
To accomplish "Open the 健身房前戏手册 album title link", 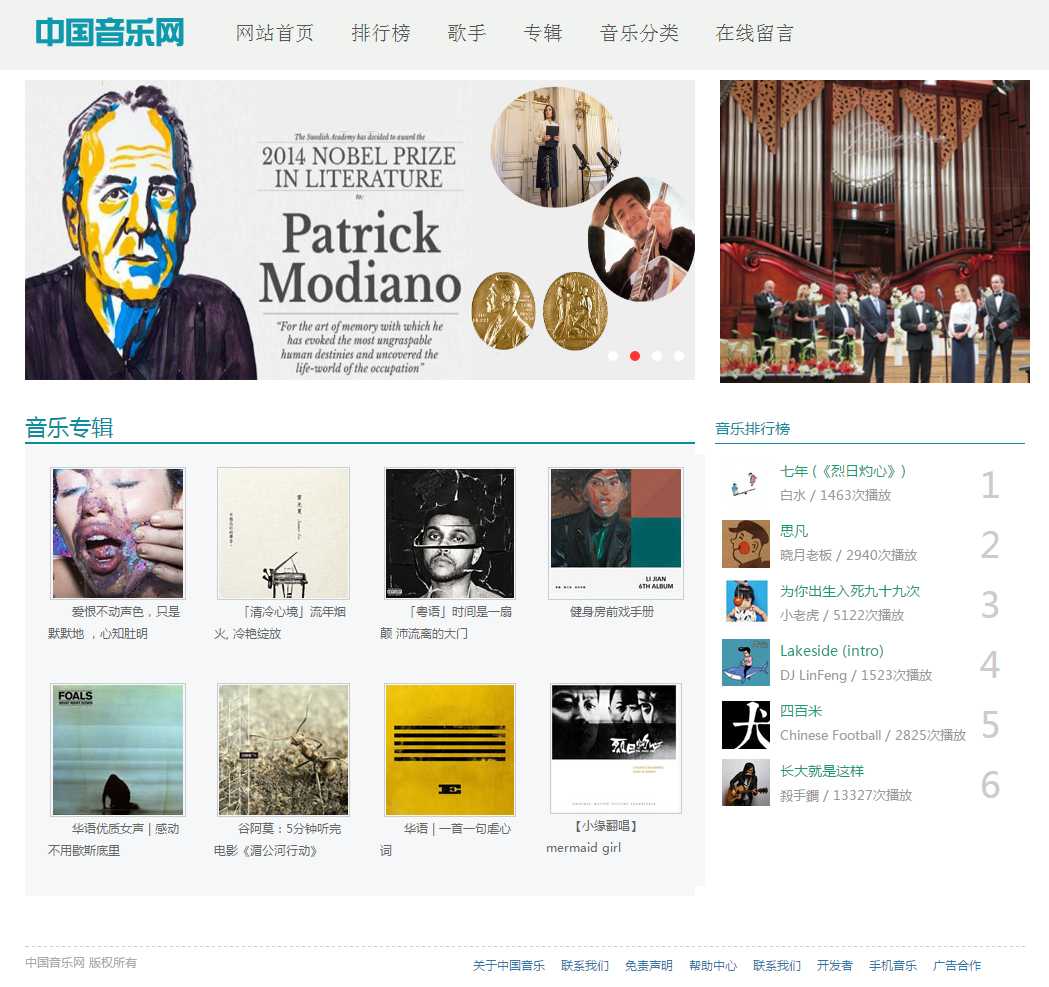I will pyautogui.click(x=611, y=612).
